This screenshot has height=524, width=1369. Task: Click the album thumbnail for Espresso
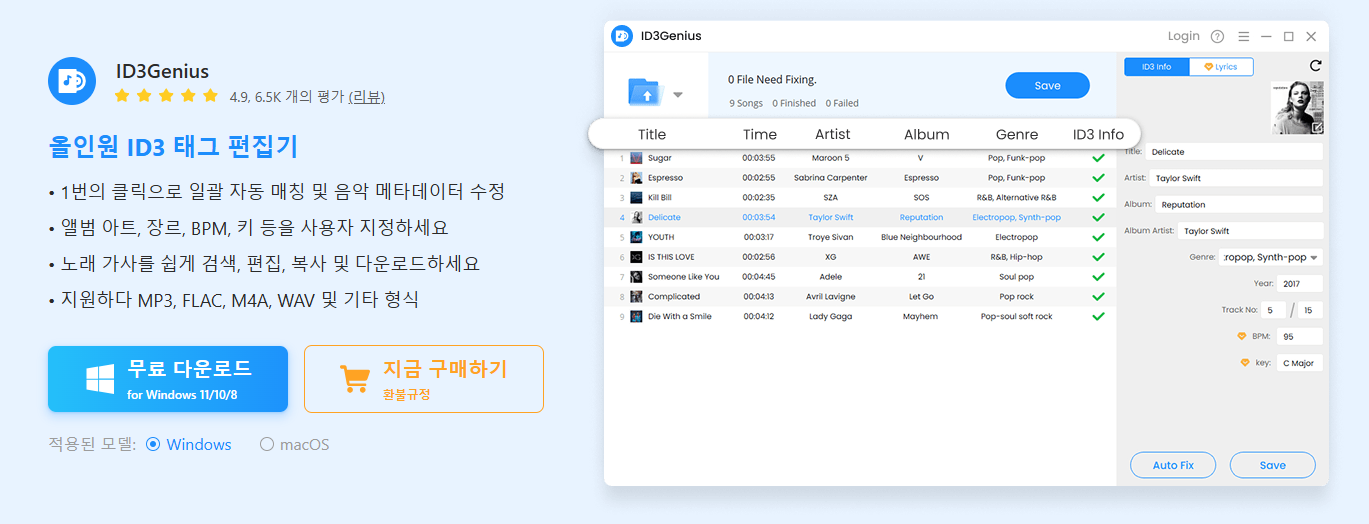[x=636, y=178]
